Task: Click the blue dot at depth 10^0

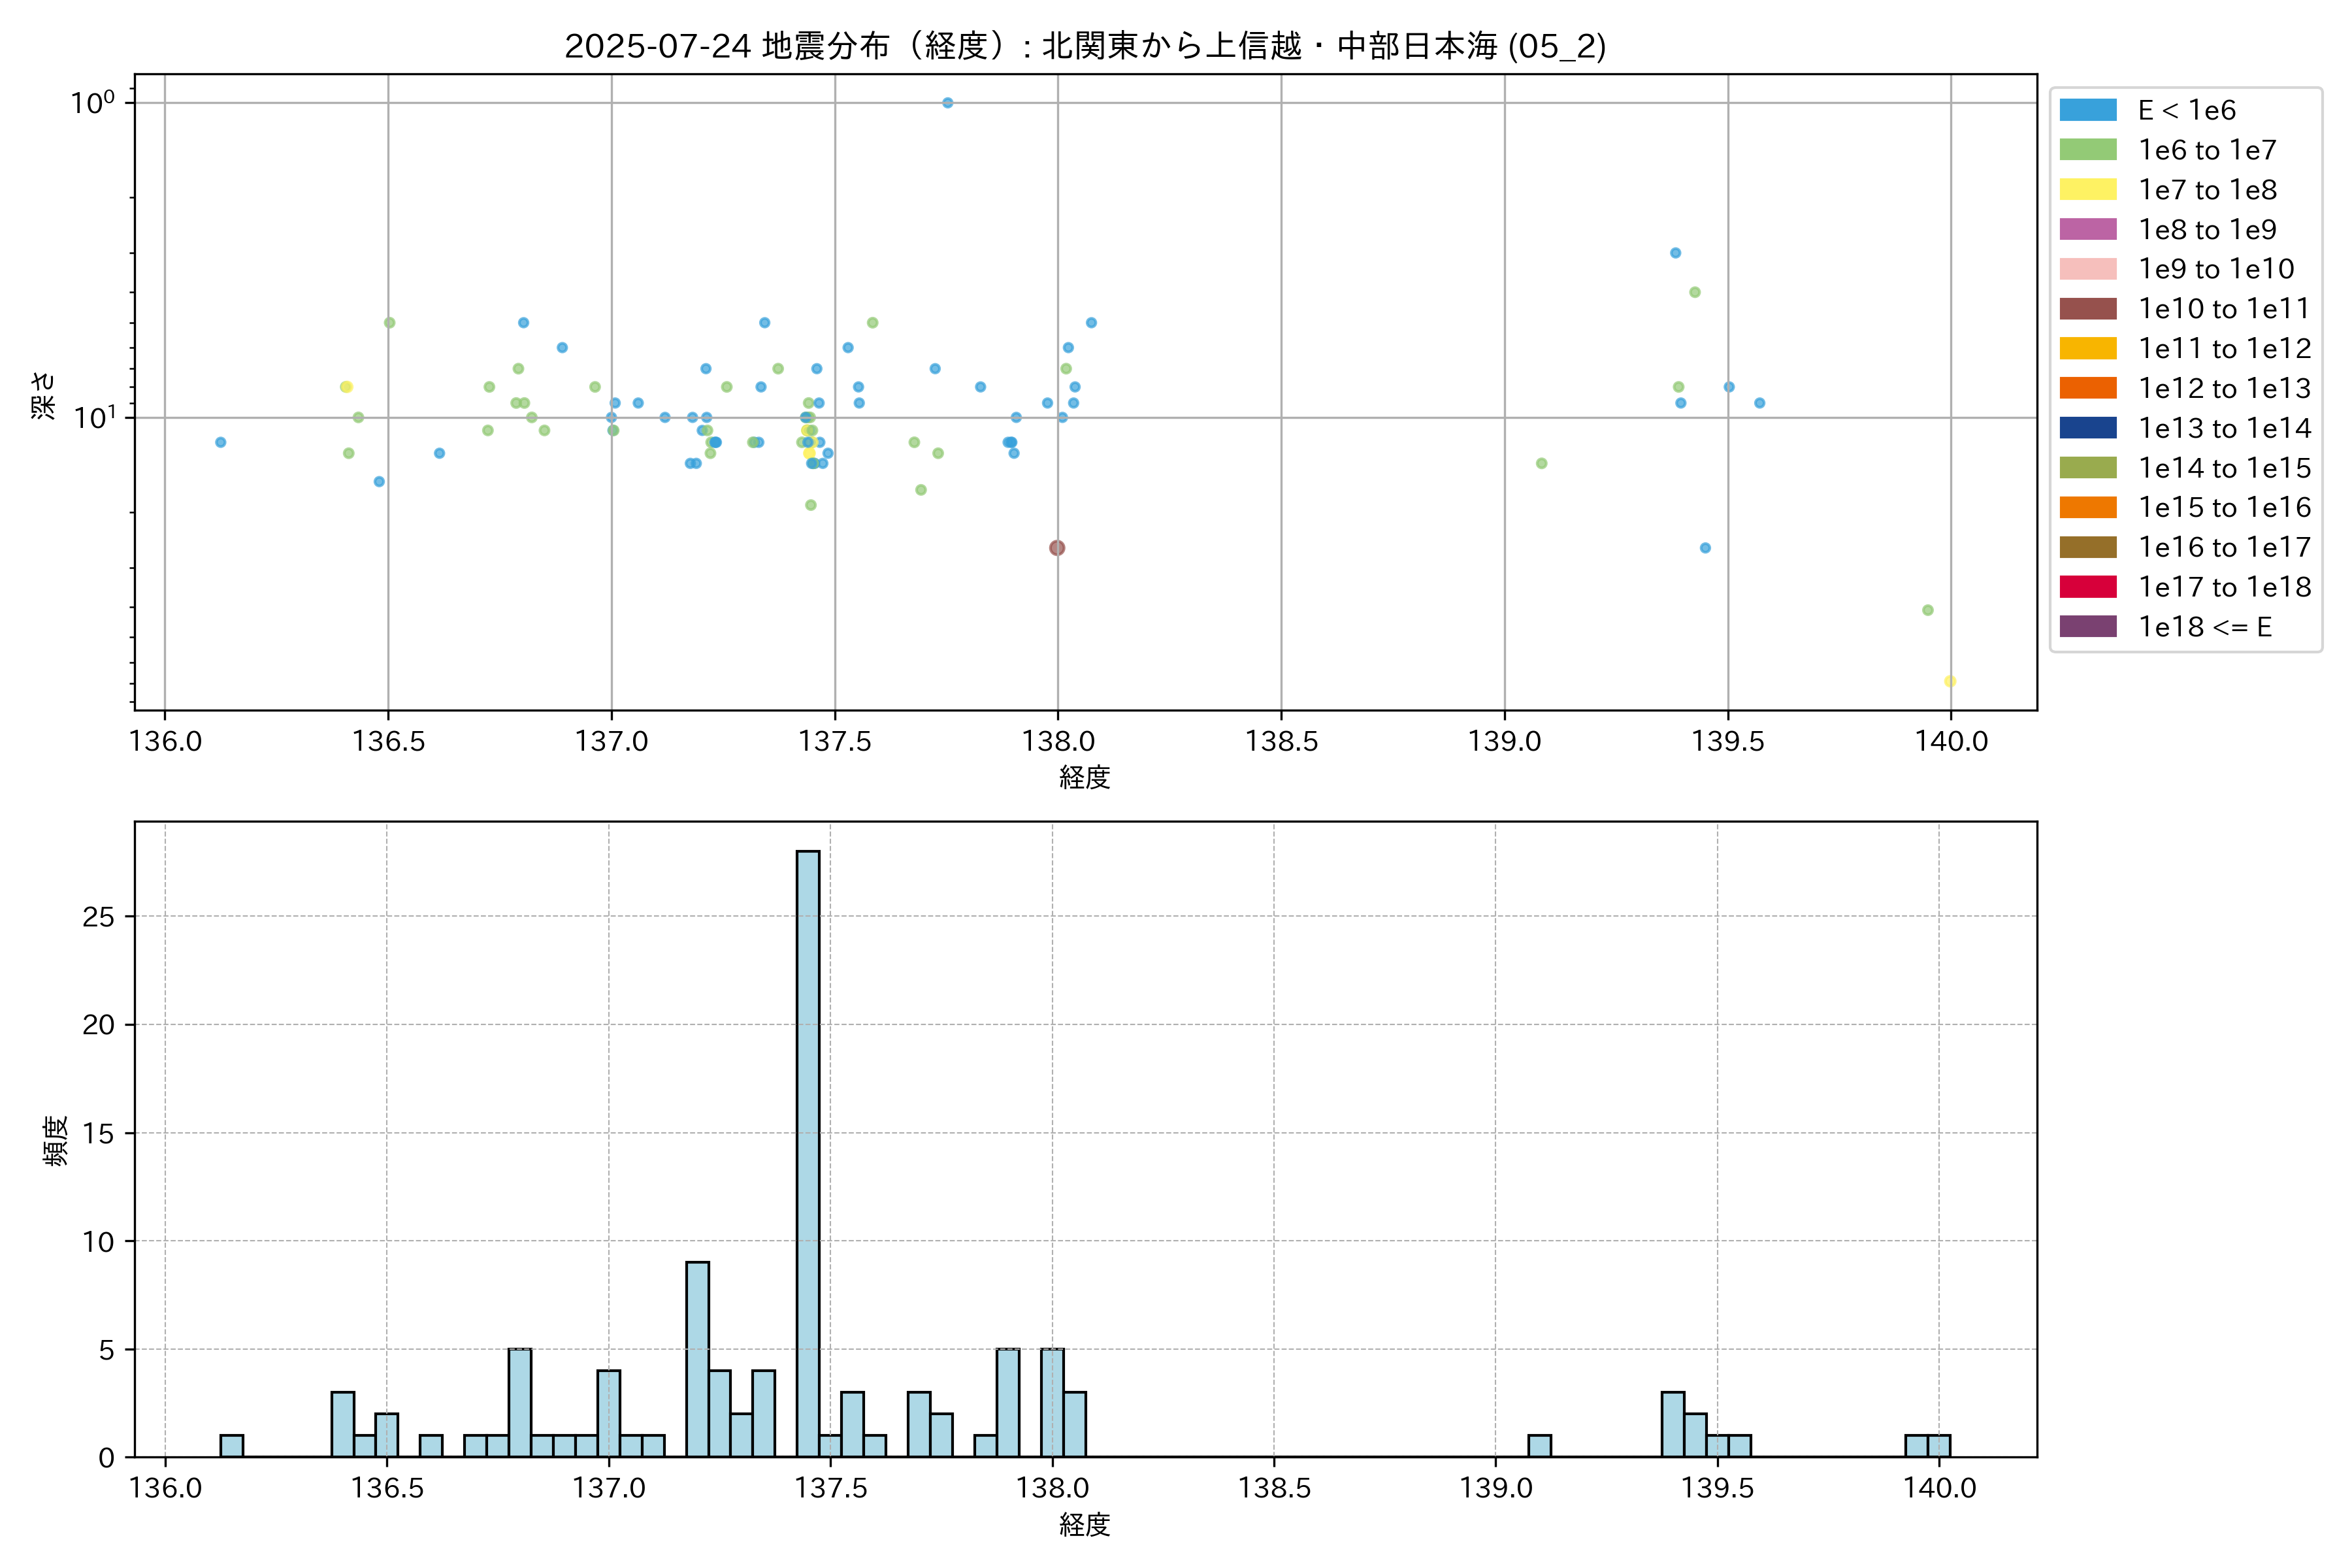Action: click(948, 103)
